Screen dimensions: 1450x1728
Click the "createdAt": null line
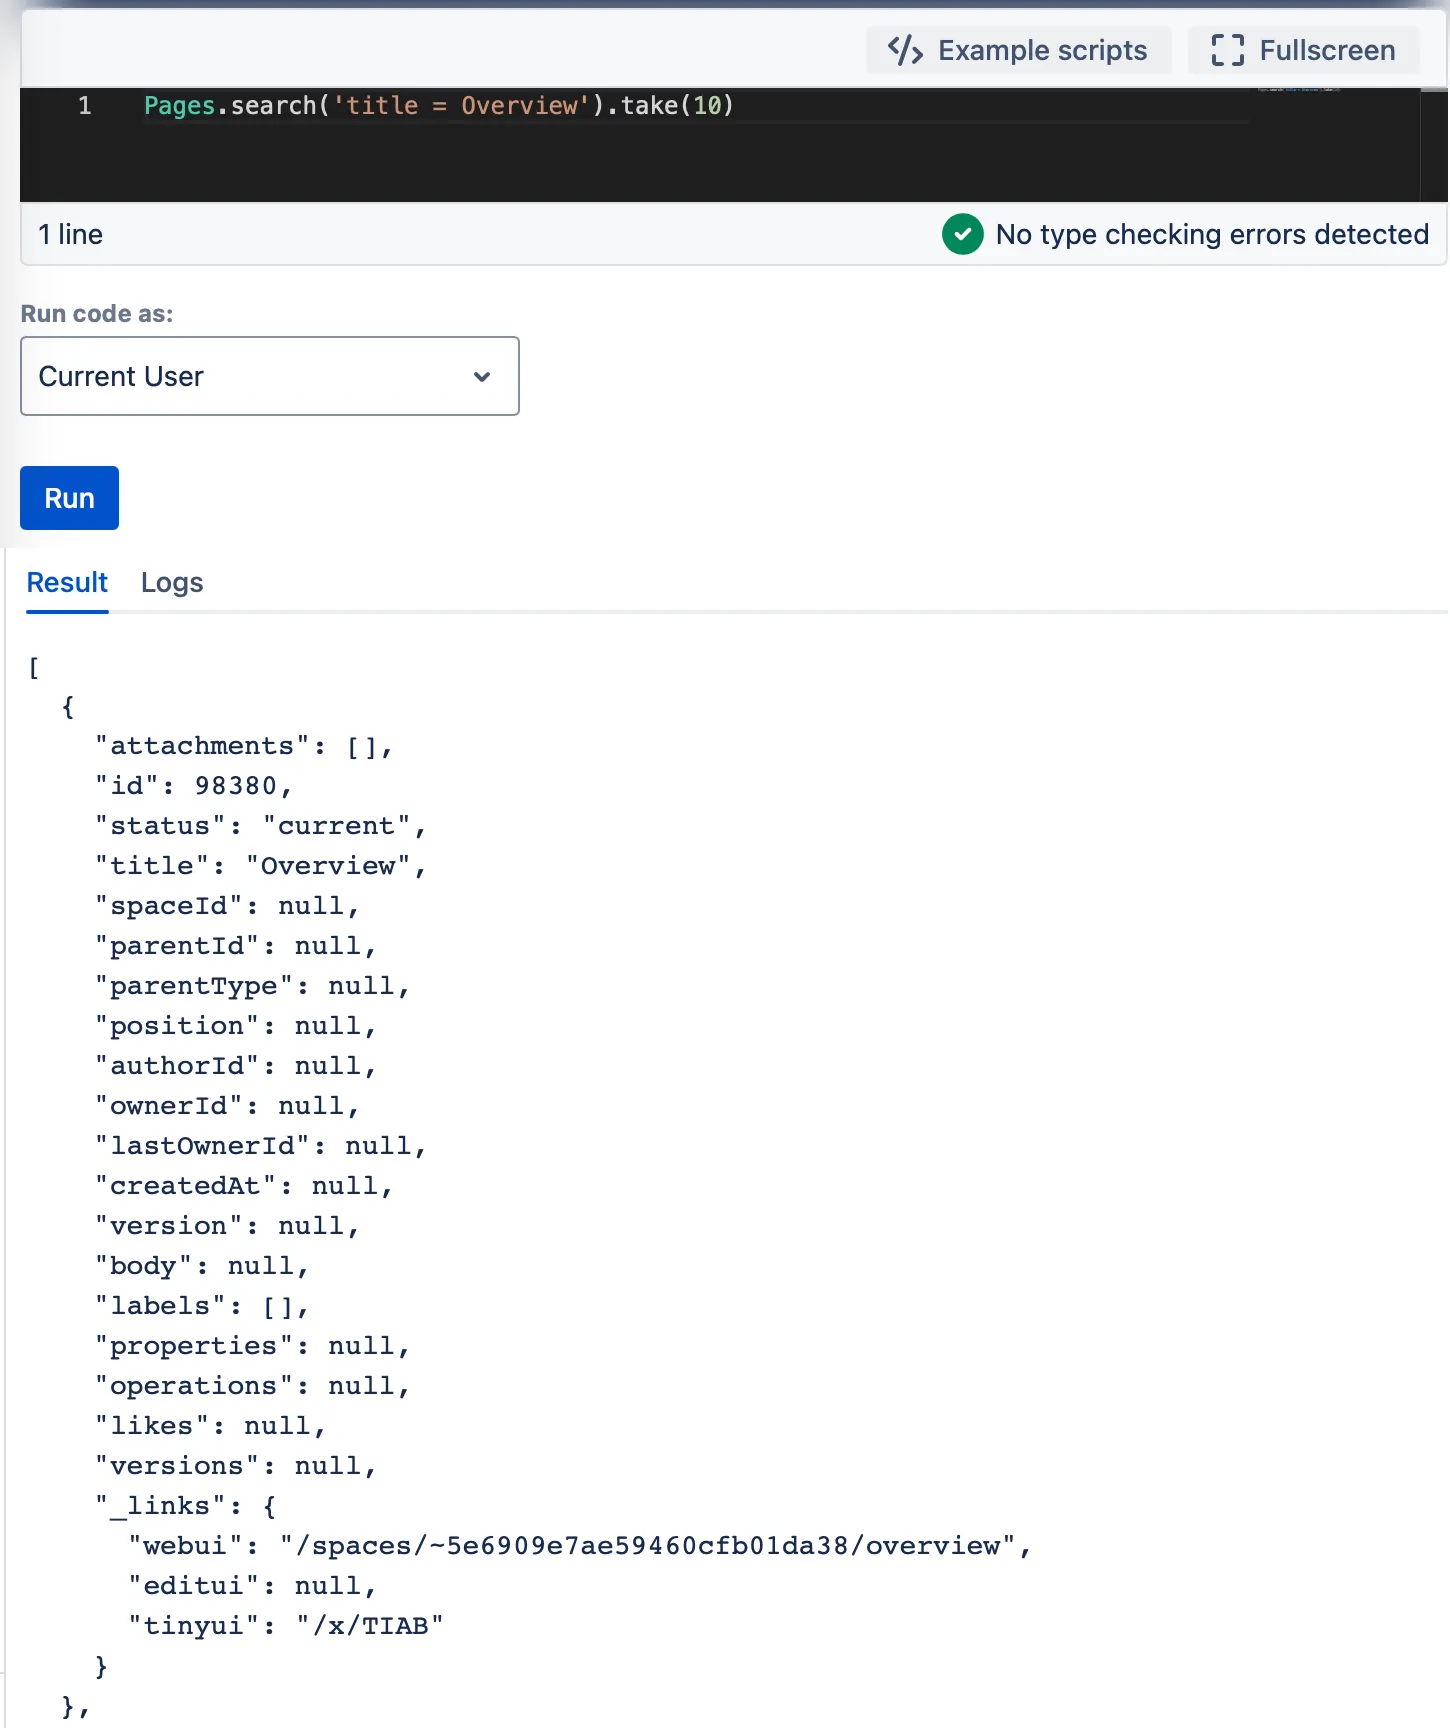coord(244,1186)
